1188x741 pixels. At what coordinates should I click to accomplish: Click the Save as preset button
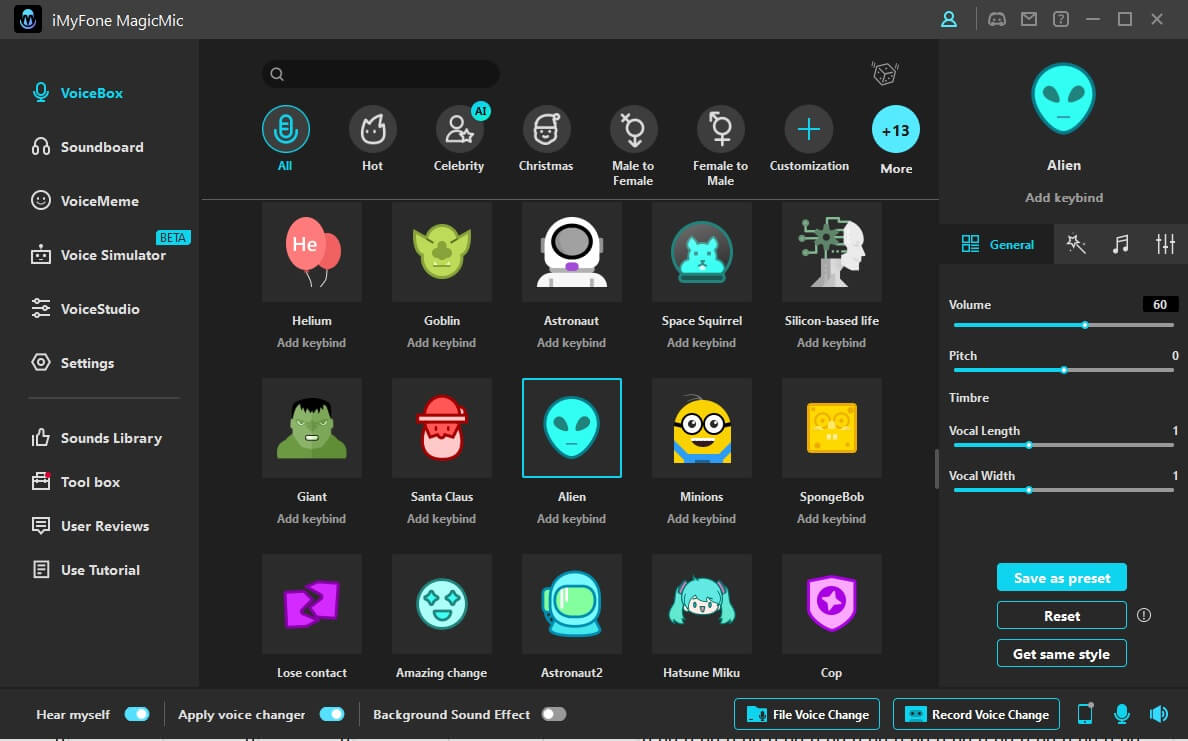coord(1061,577)
